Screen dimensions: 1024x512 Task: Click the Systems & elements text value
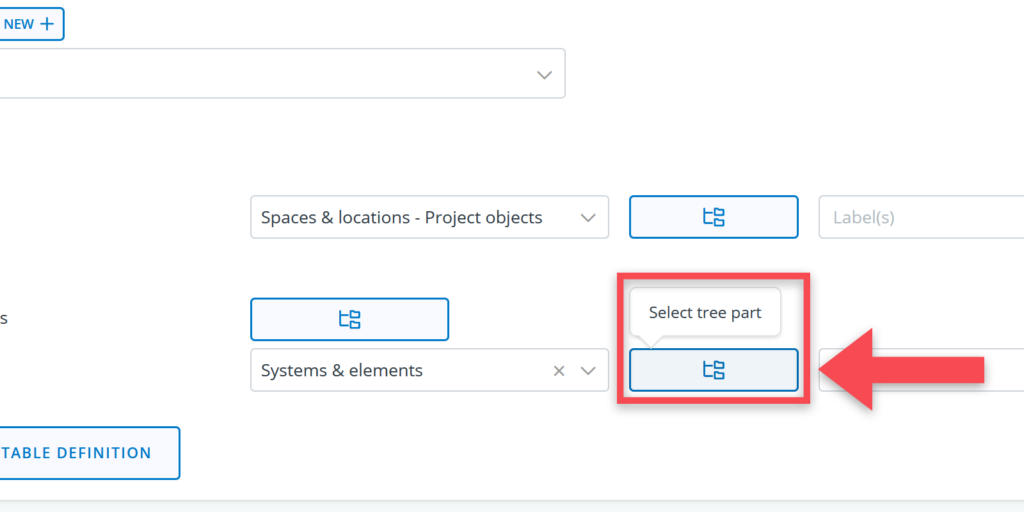click(342, 370)
